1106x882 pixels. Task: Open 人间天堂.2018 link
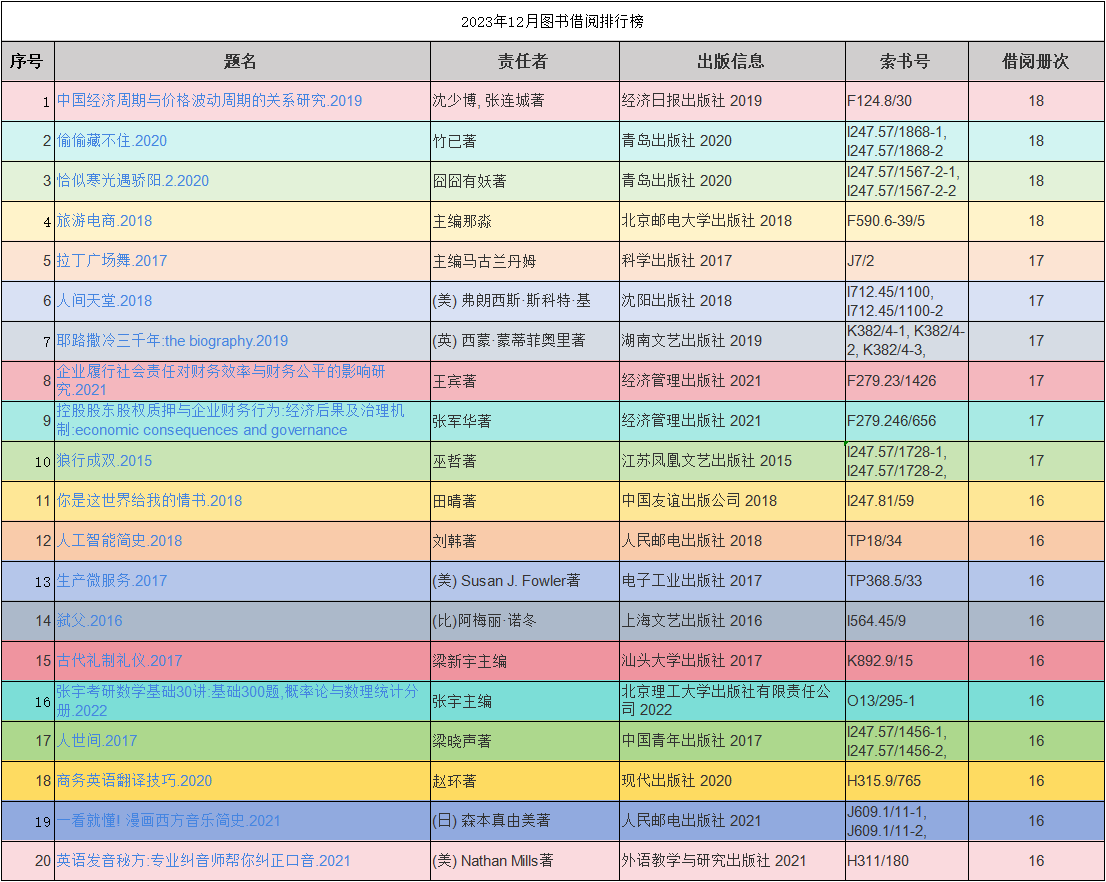104,301
